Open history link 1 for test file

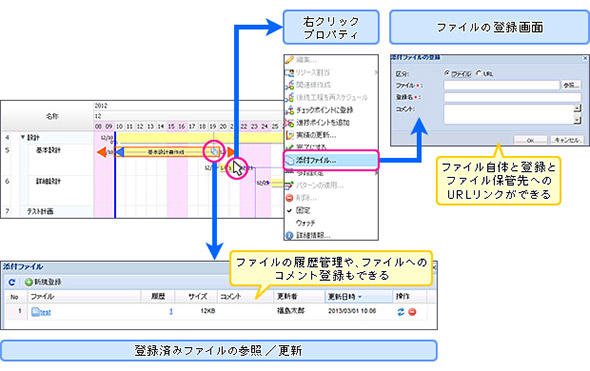point(171,311)
